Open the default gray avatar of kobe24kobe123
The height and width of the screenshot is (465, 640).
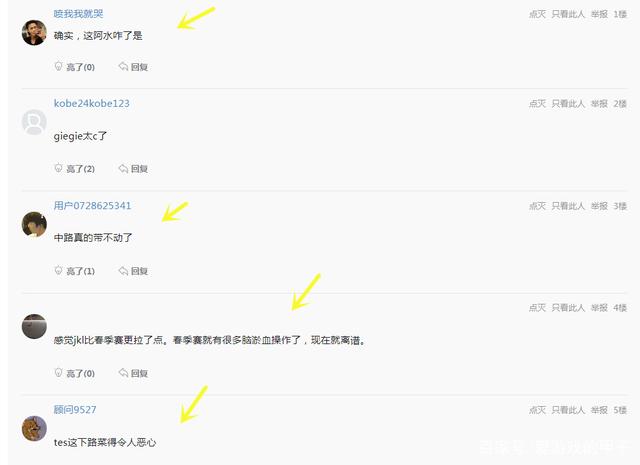click(34, 122)
